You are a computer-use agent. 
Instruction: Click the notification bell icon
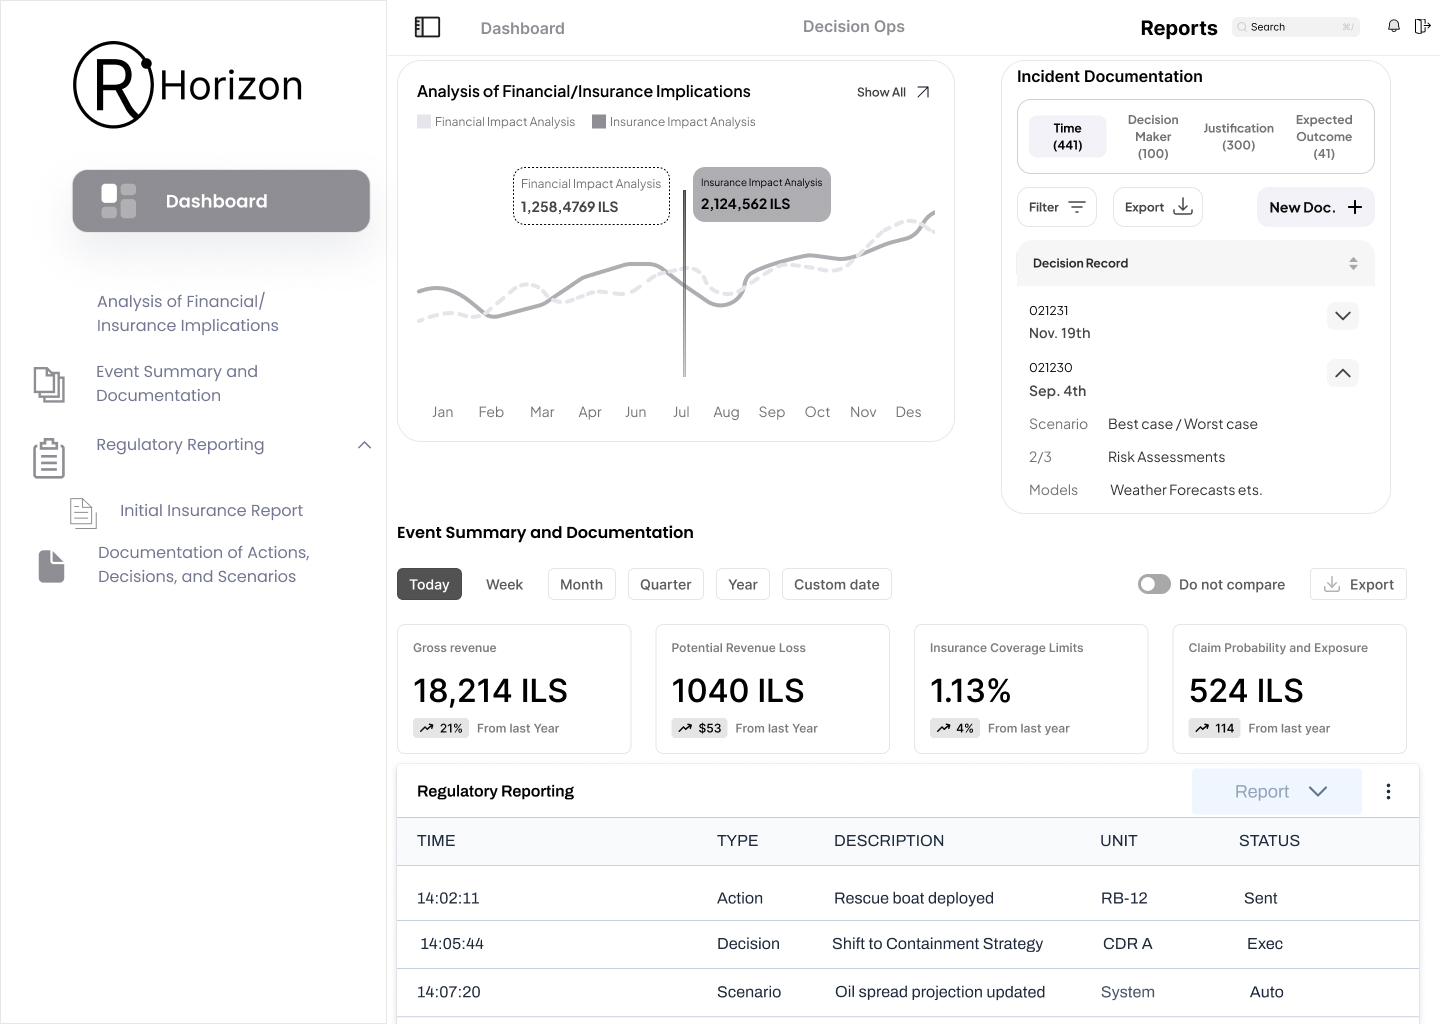(x=1393, y=26)
